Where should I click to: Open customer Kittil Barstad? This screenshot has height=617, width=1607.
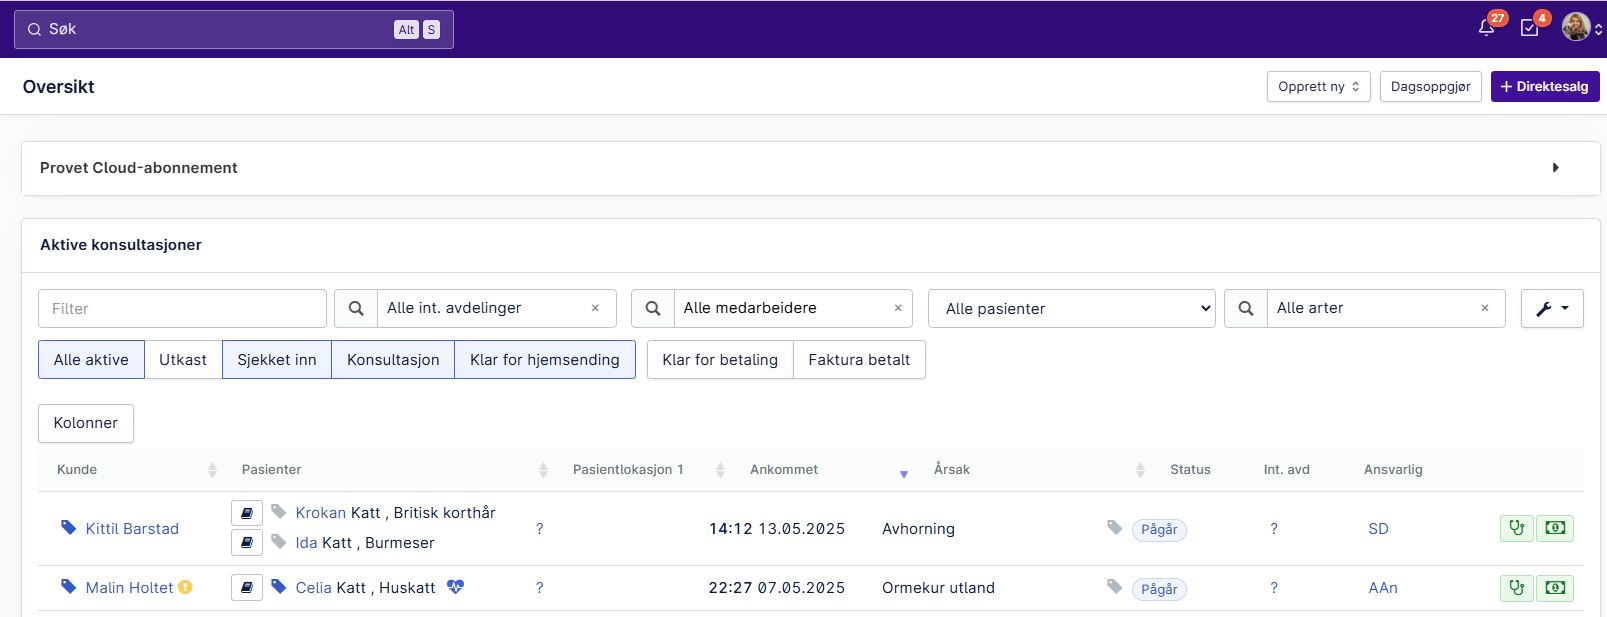132,529
